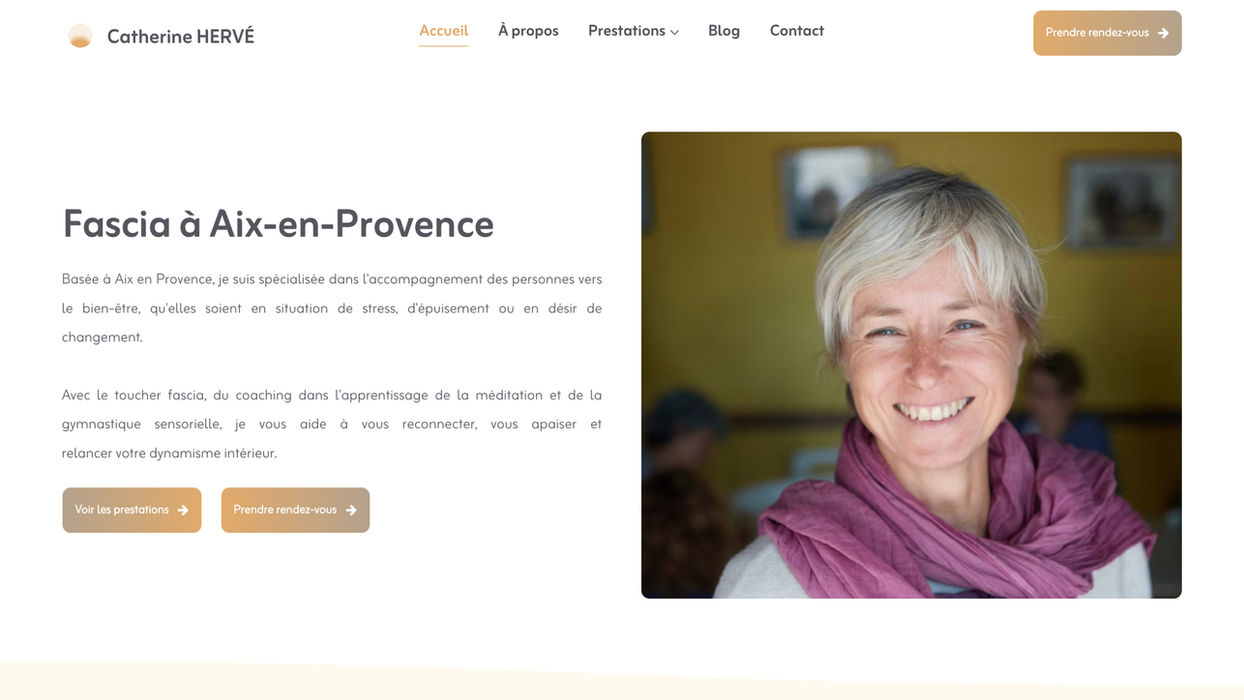Viewport: 1244px width, 700px height.
Task: Open the Contact page
Action: 797,31
